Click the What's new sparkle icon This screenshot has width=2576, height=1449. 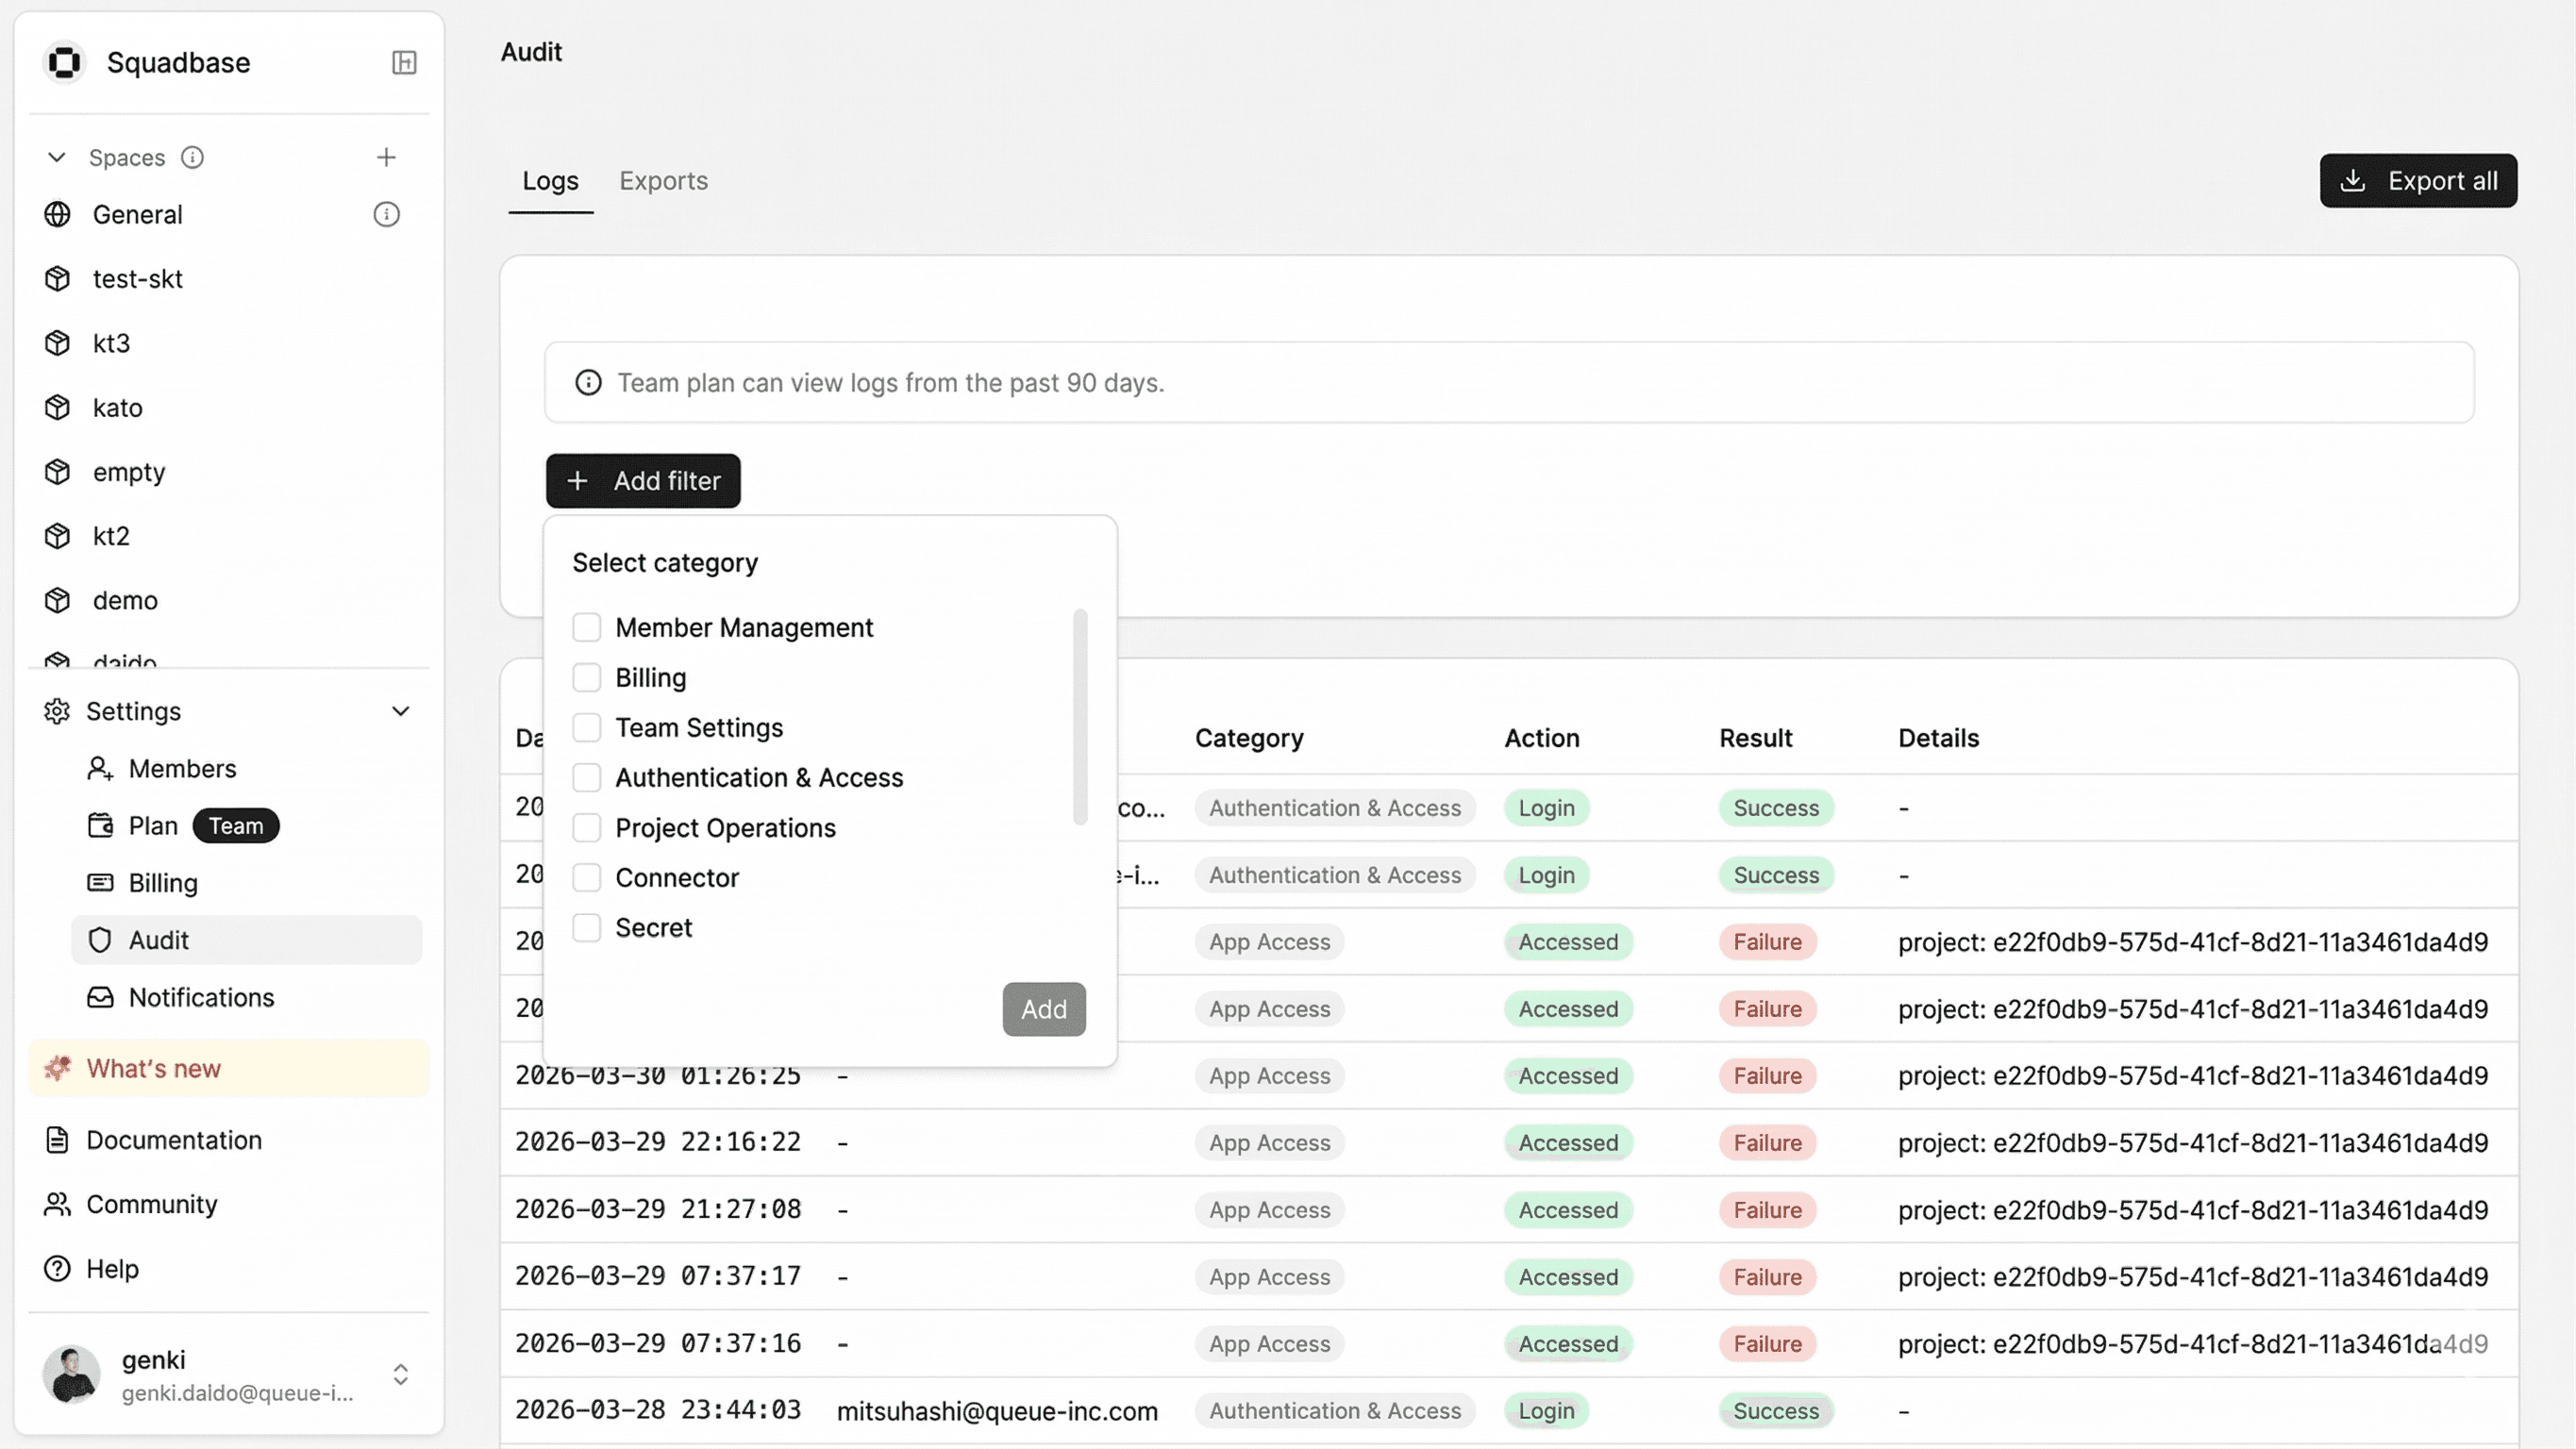click(x=57, y=1068)
